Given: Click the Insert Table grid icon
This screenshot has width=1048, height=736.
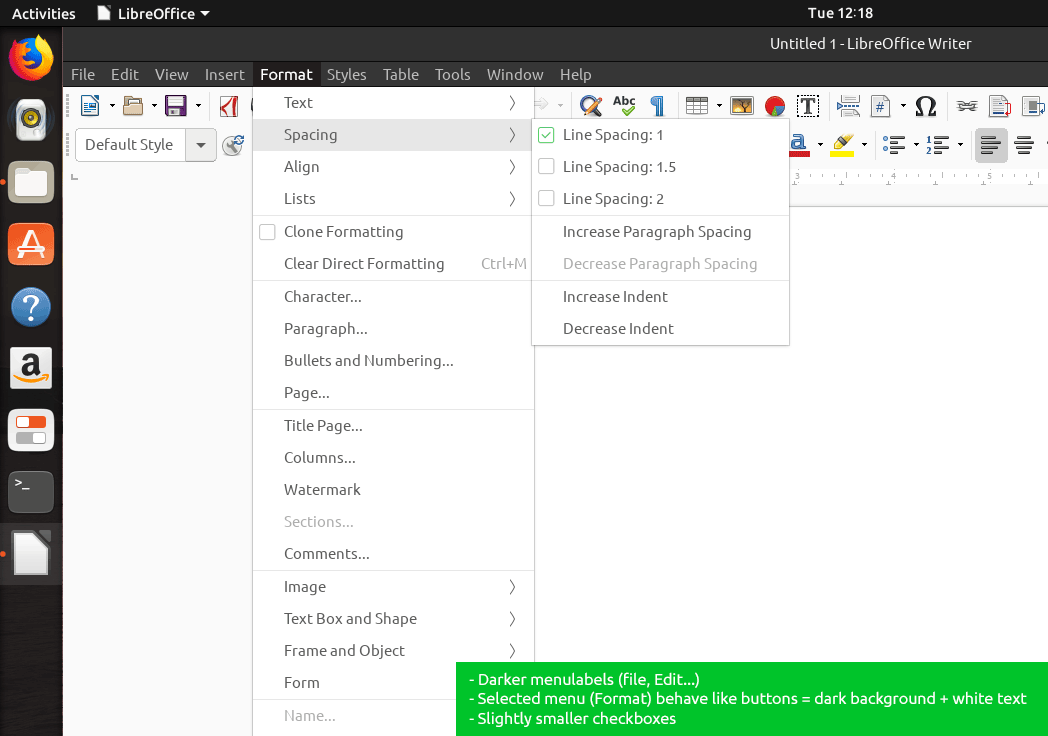Looking at the screenshot, I should pos(697,106).
